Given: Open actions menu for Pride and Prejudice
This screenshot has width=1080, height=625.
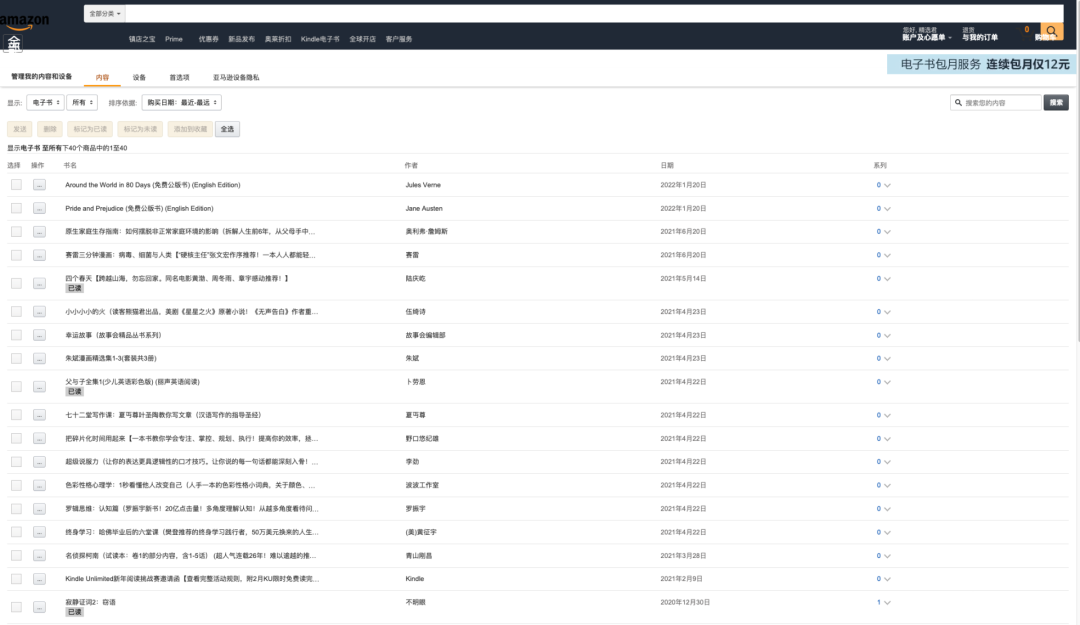Looking at the screenshot, I should pos(39,208).
